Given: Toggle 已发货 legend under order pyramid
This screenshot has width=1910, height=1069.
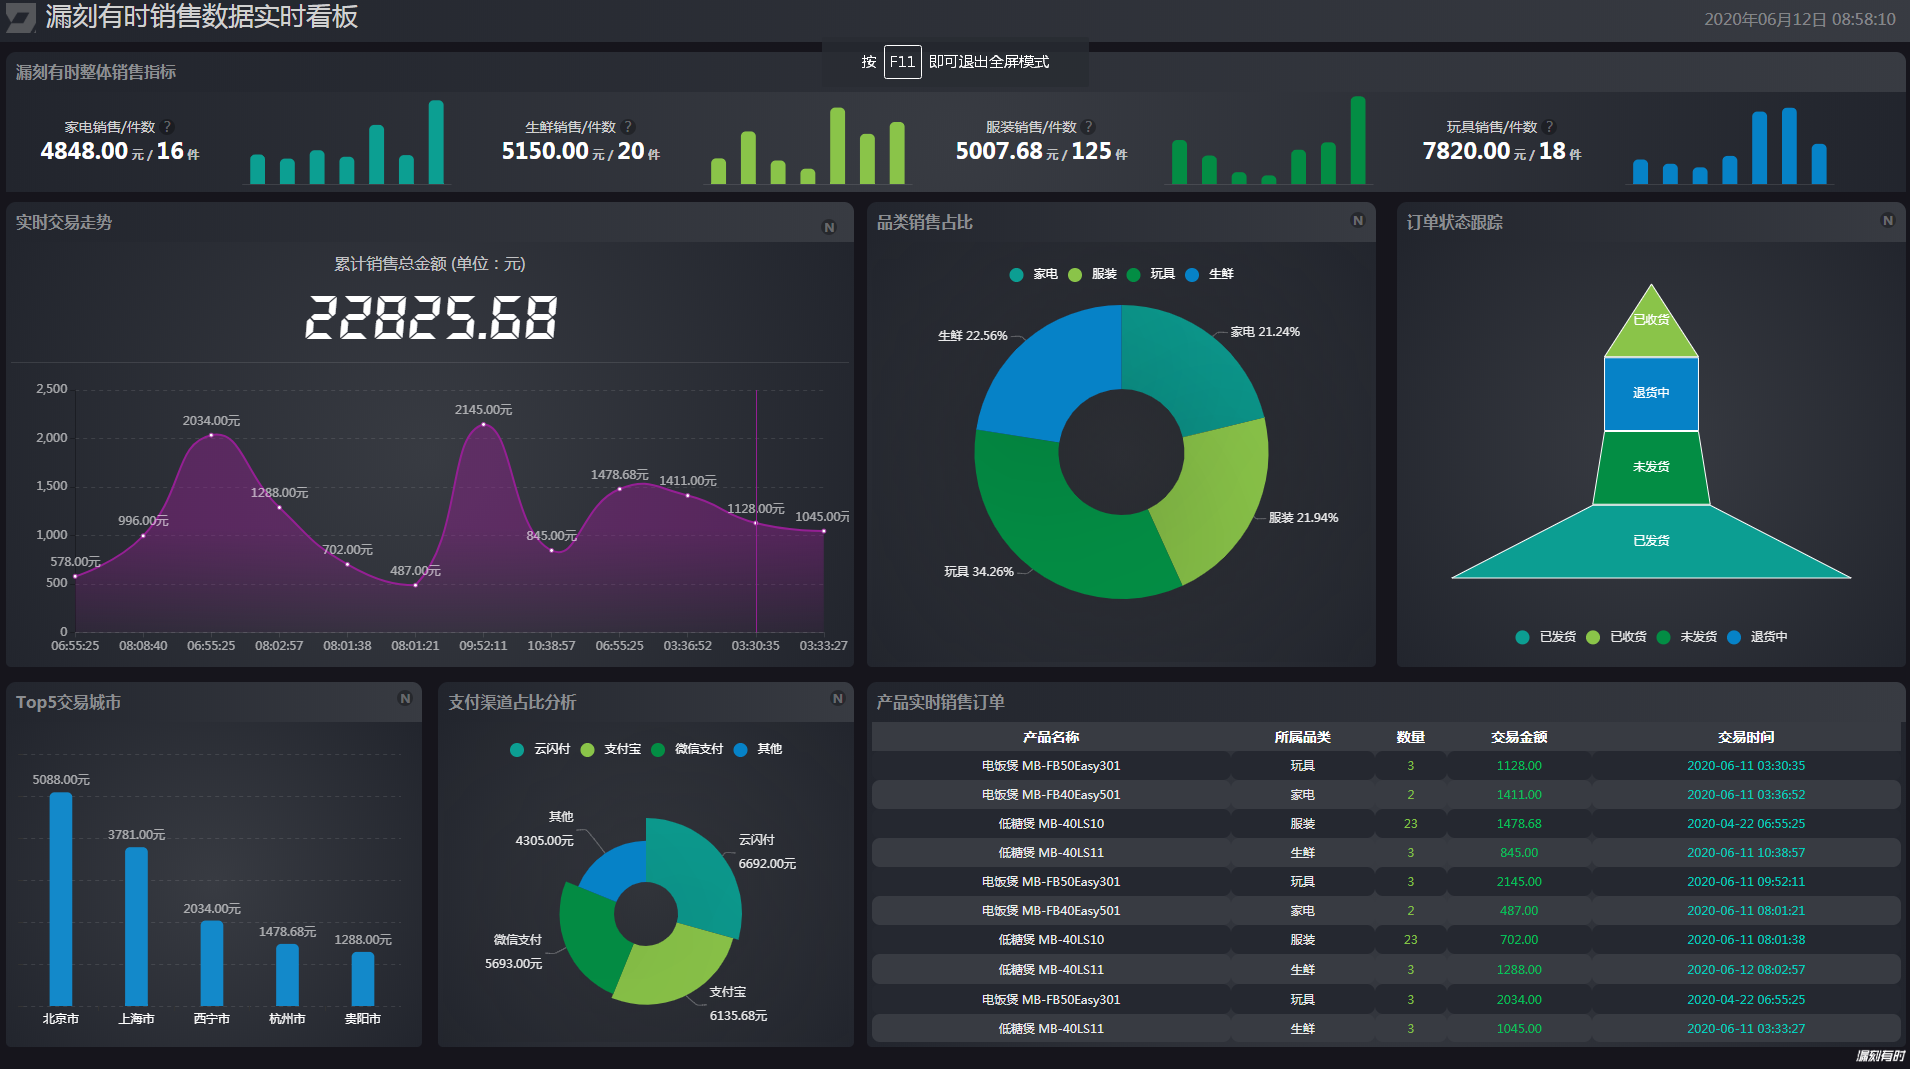Looking at the screenshot, I should pos(1546,637).
